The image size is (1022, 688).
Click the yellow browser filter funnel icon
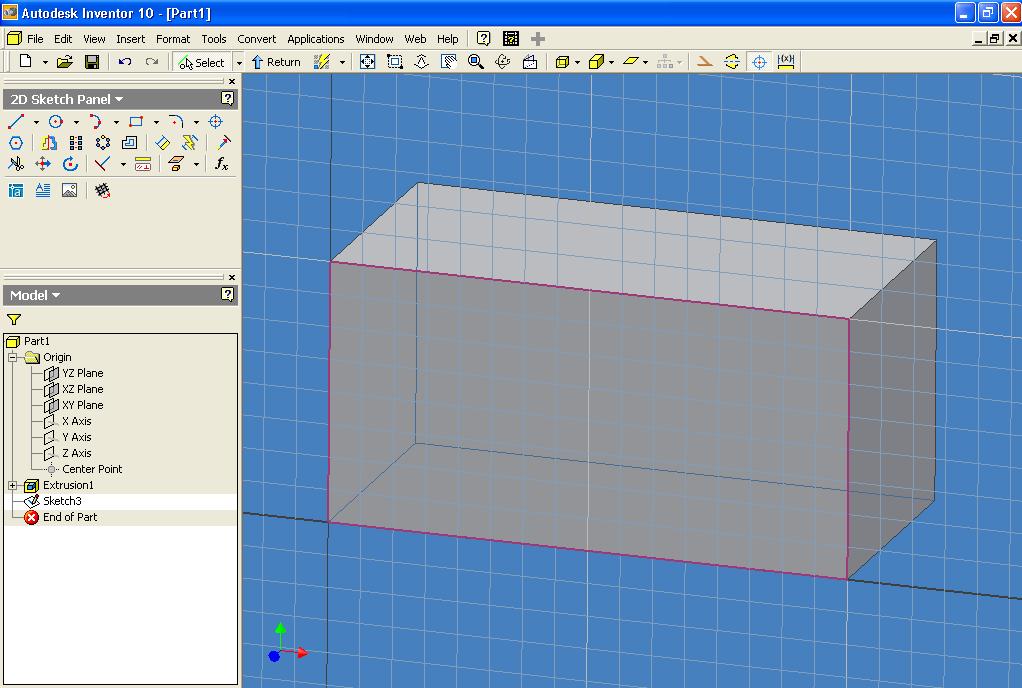(14, 319)
